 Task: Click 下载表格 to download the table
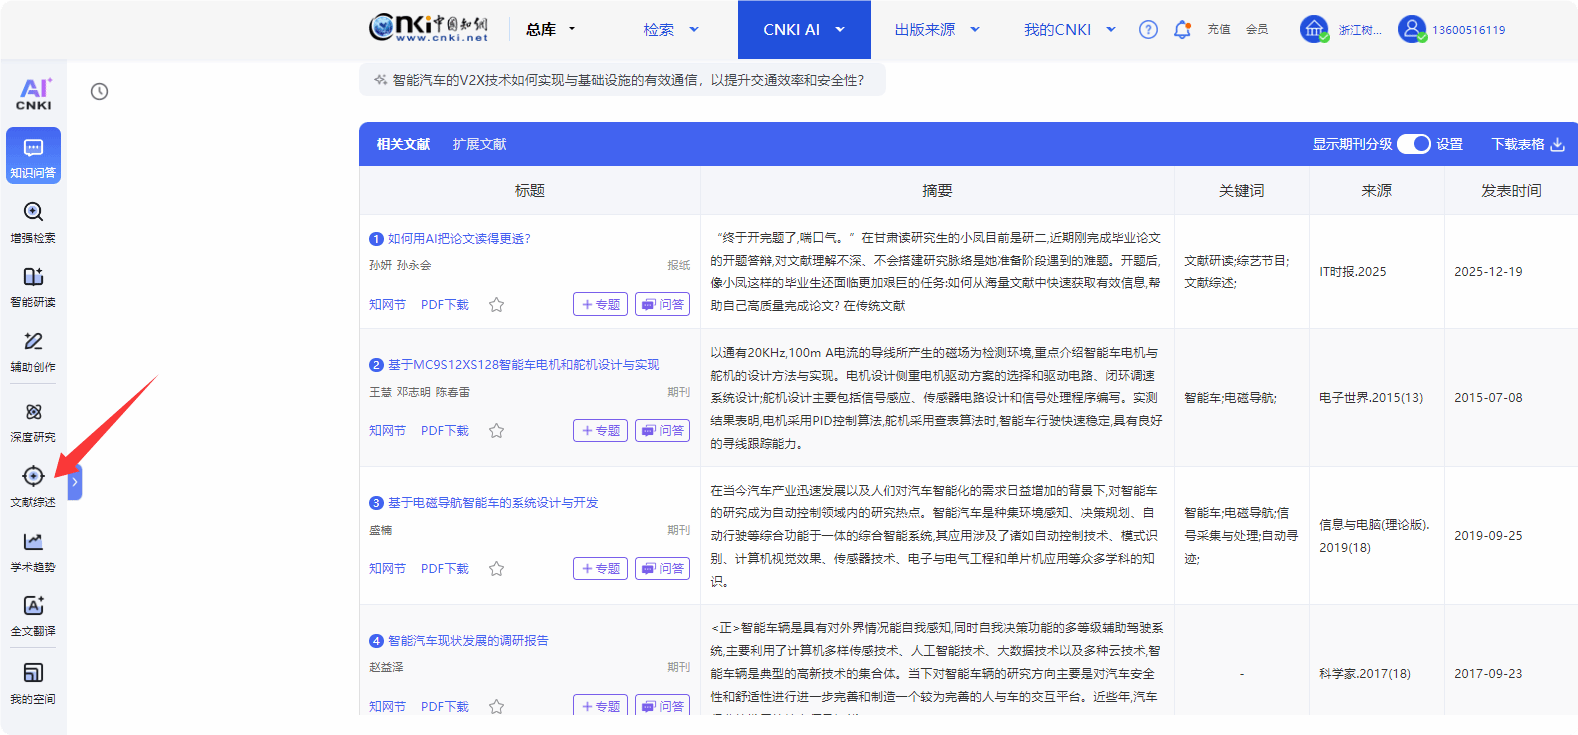1527,144
